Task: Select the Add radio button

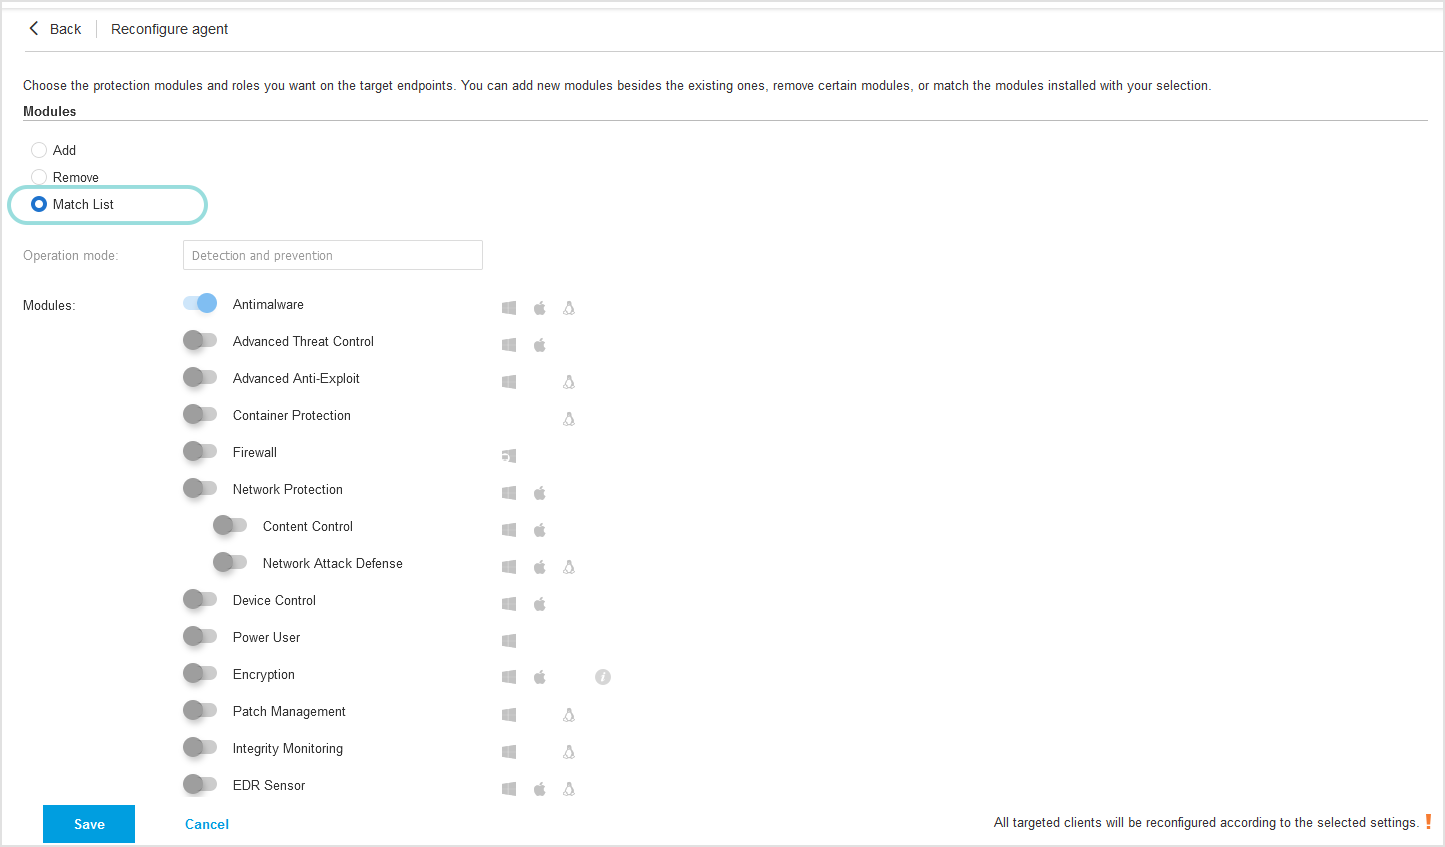Action: [39, 150]
